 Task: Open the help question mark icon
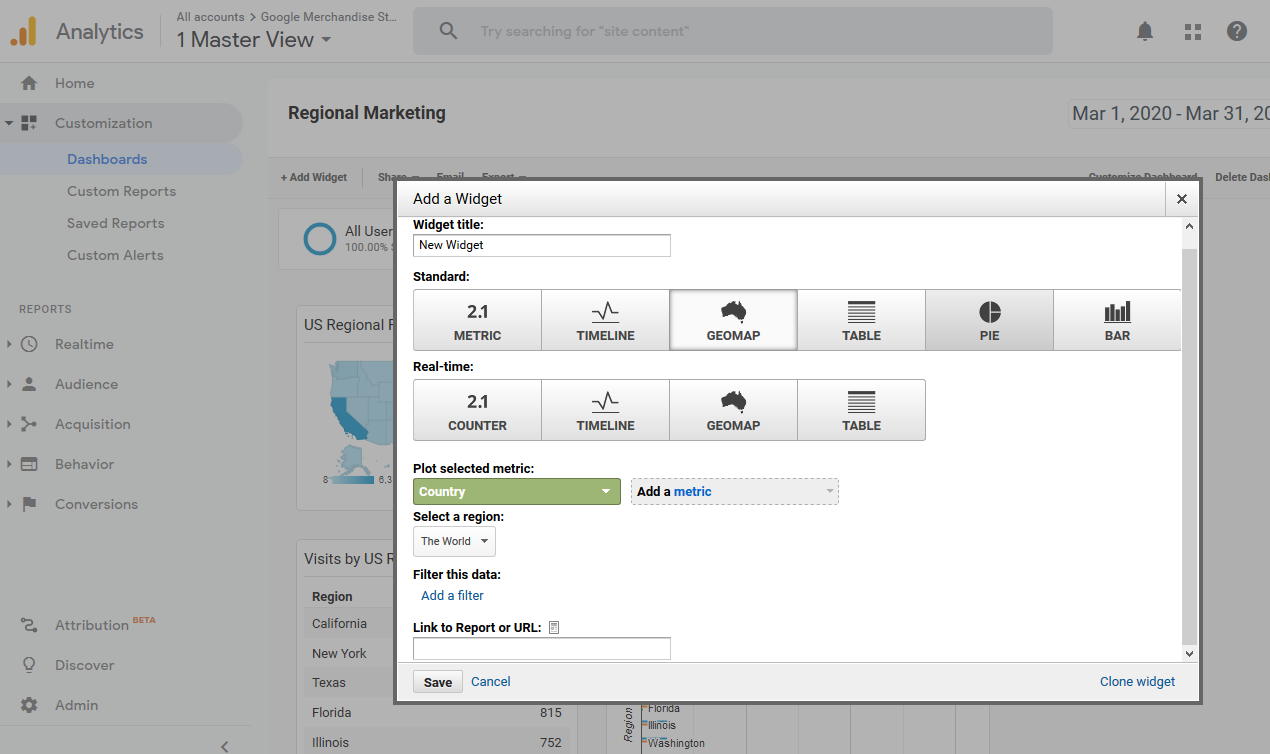[x=1237, y=32]
